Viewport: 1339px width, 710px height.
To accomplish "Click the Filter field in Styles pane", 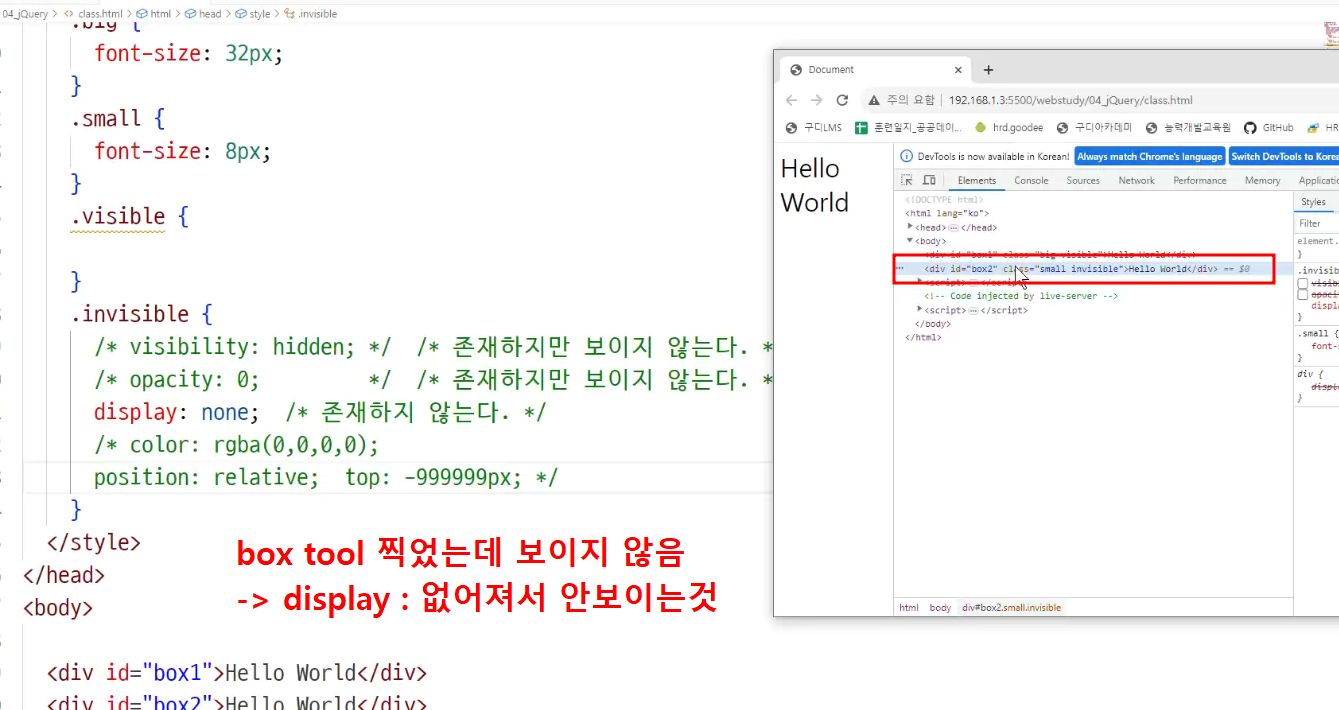I will click(x=1317, y=223).
